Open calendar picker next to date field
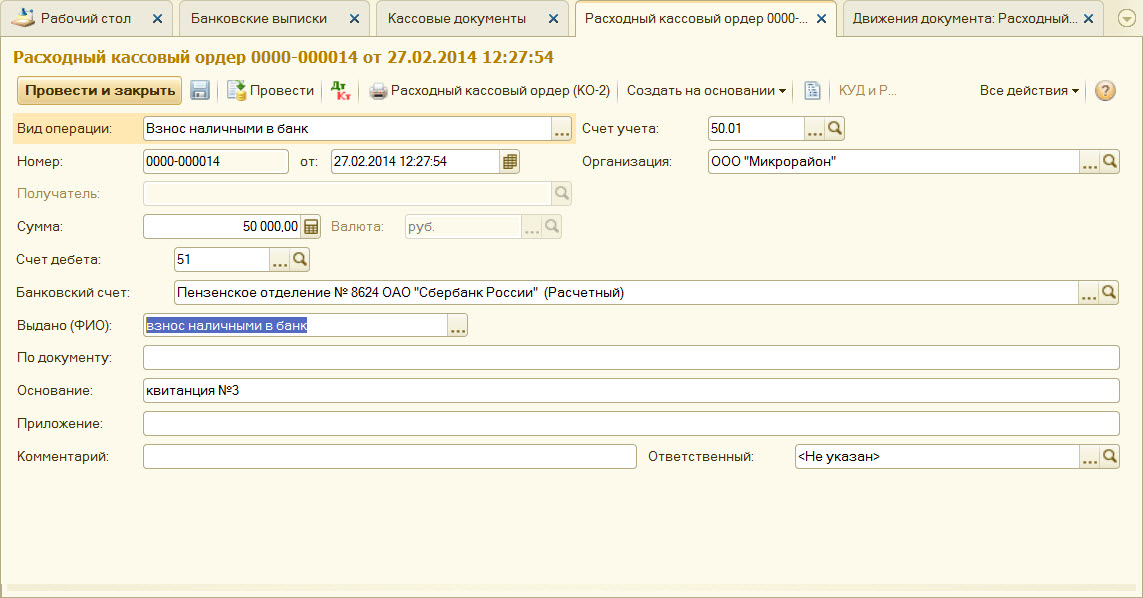This screenshot has width=1143, height=598. point(510,161)
